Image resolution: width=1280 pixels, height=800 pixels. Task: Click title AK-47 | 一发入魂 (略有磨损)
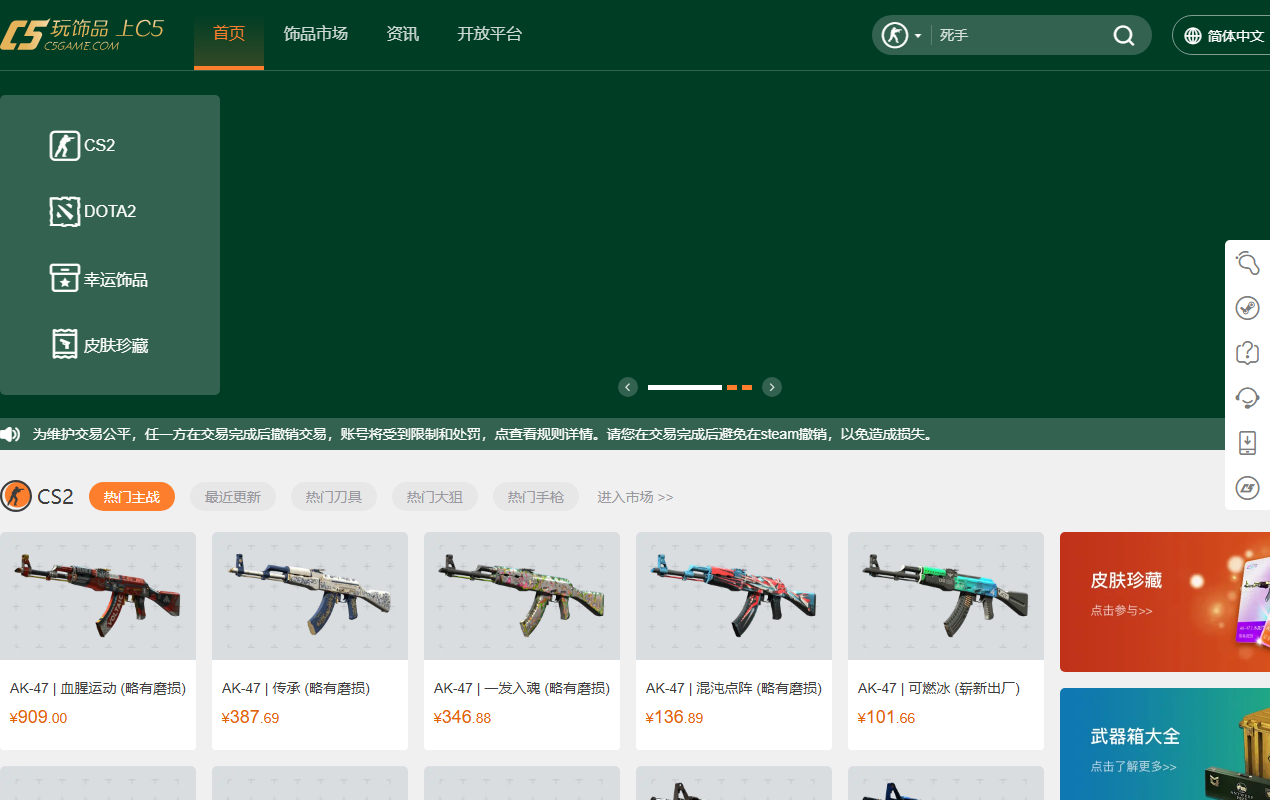pyautogui.click(x=522, y=688)
